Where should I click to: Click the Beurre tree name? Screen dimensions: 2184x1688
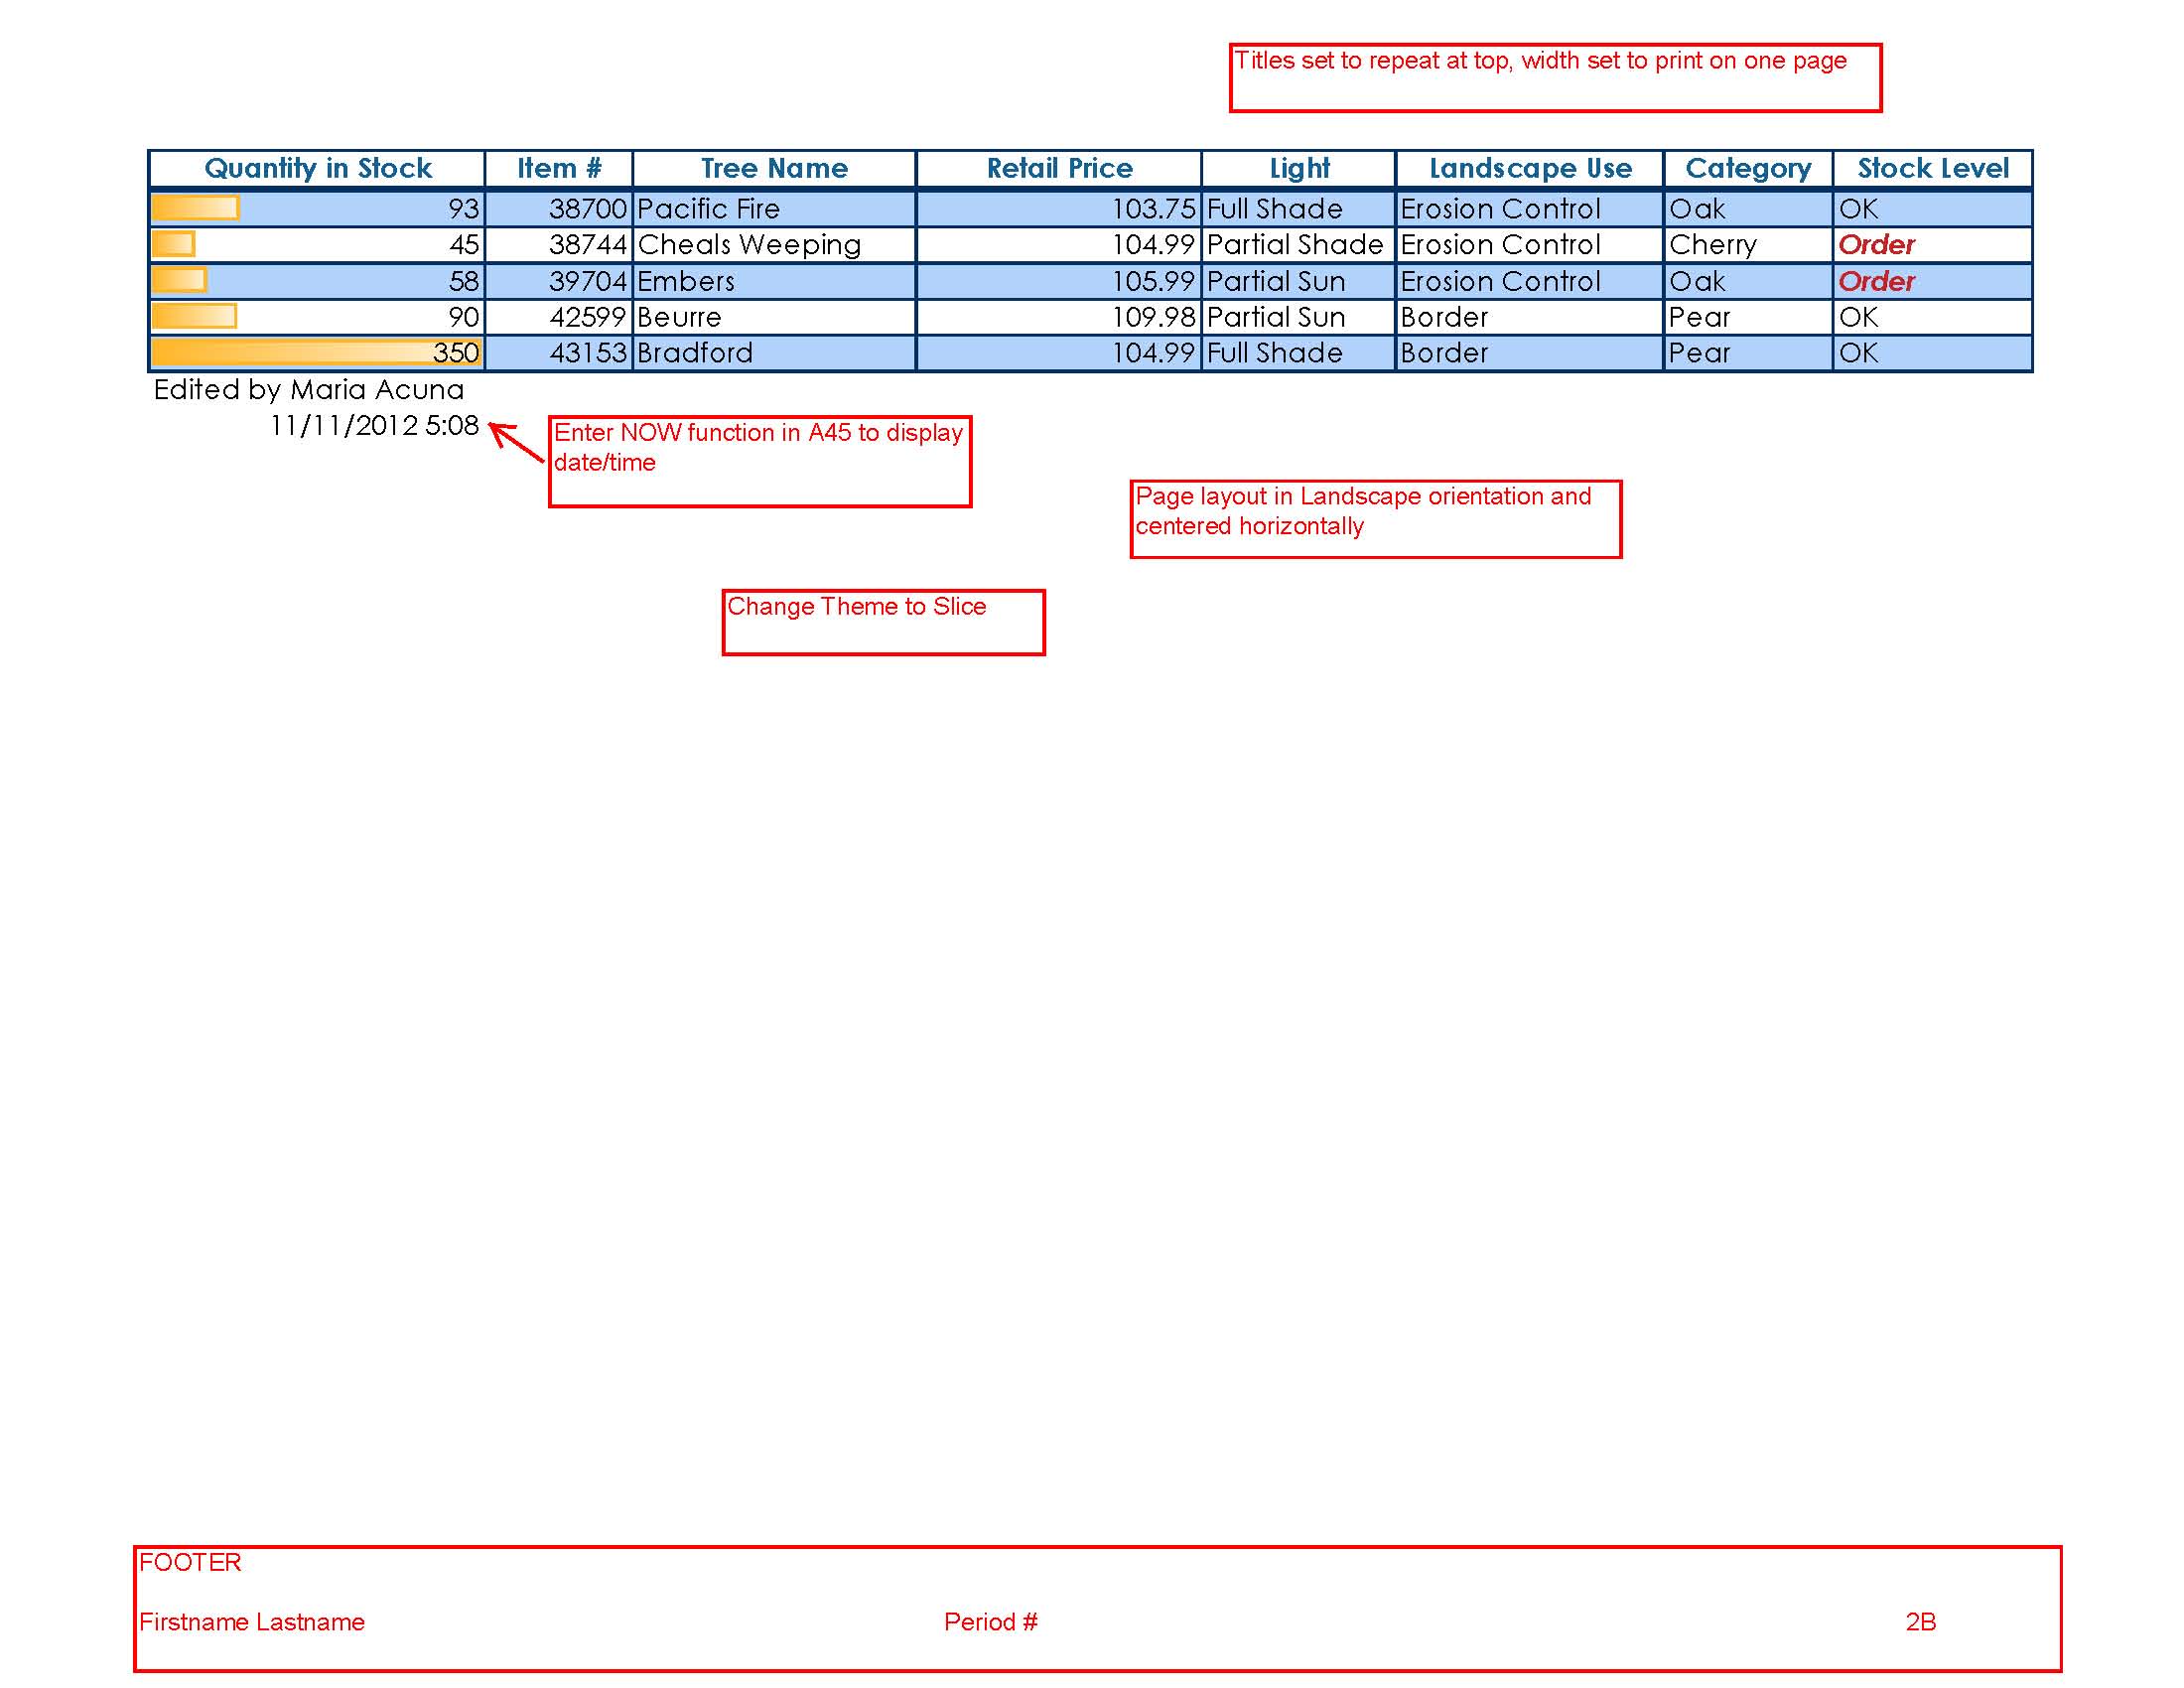774,317
